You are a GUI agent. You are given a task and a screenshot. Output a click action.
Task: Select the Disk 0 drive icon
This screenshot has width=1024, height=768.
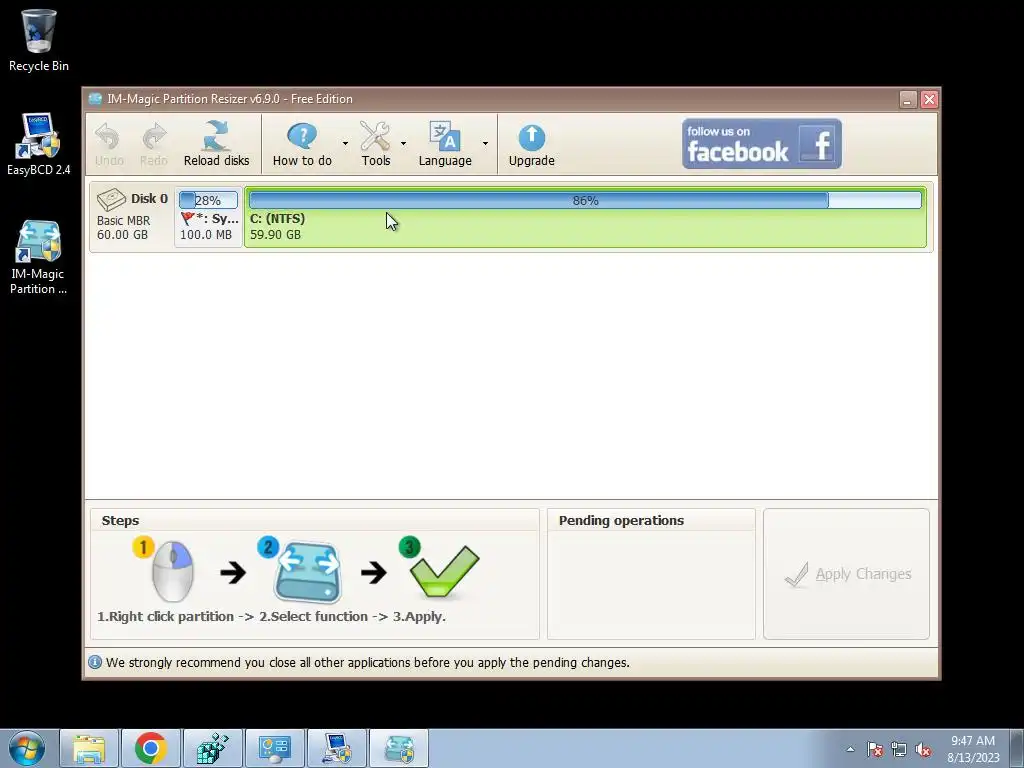(111, 199)
